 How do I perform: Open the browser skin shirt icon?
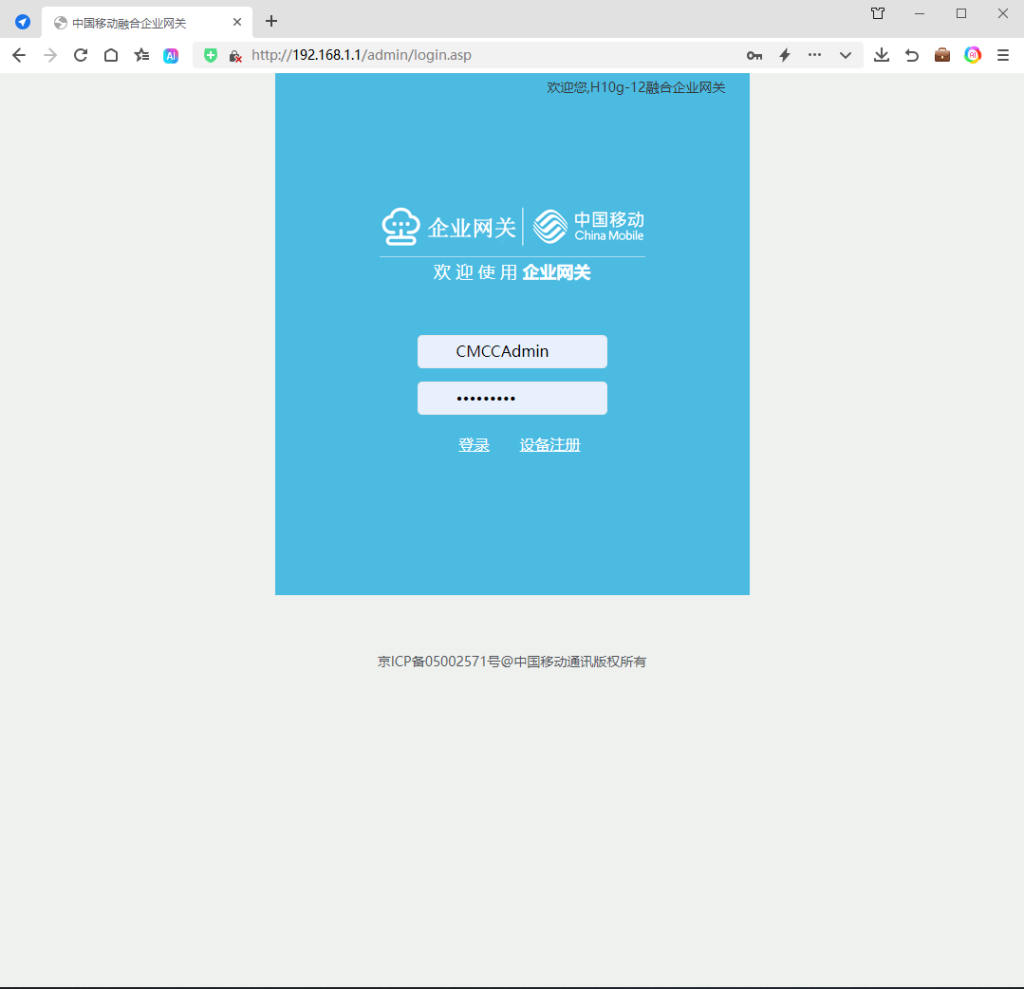click(x=878, y=14)
